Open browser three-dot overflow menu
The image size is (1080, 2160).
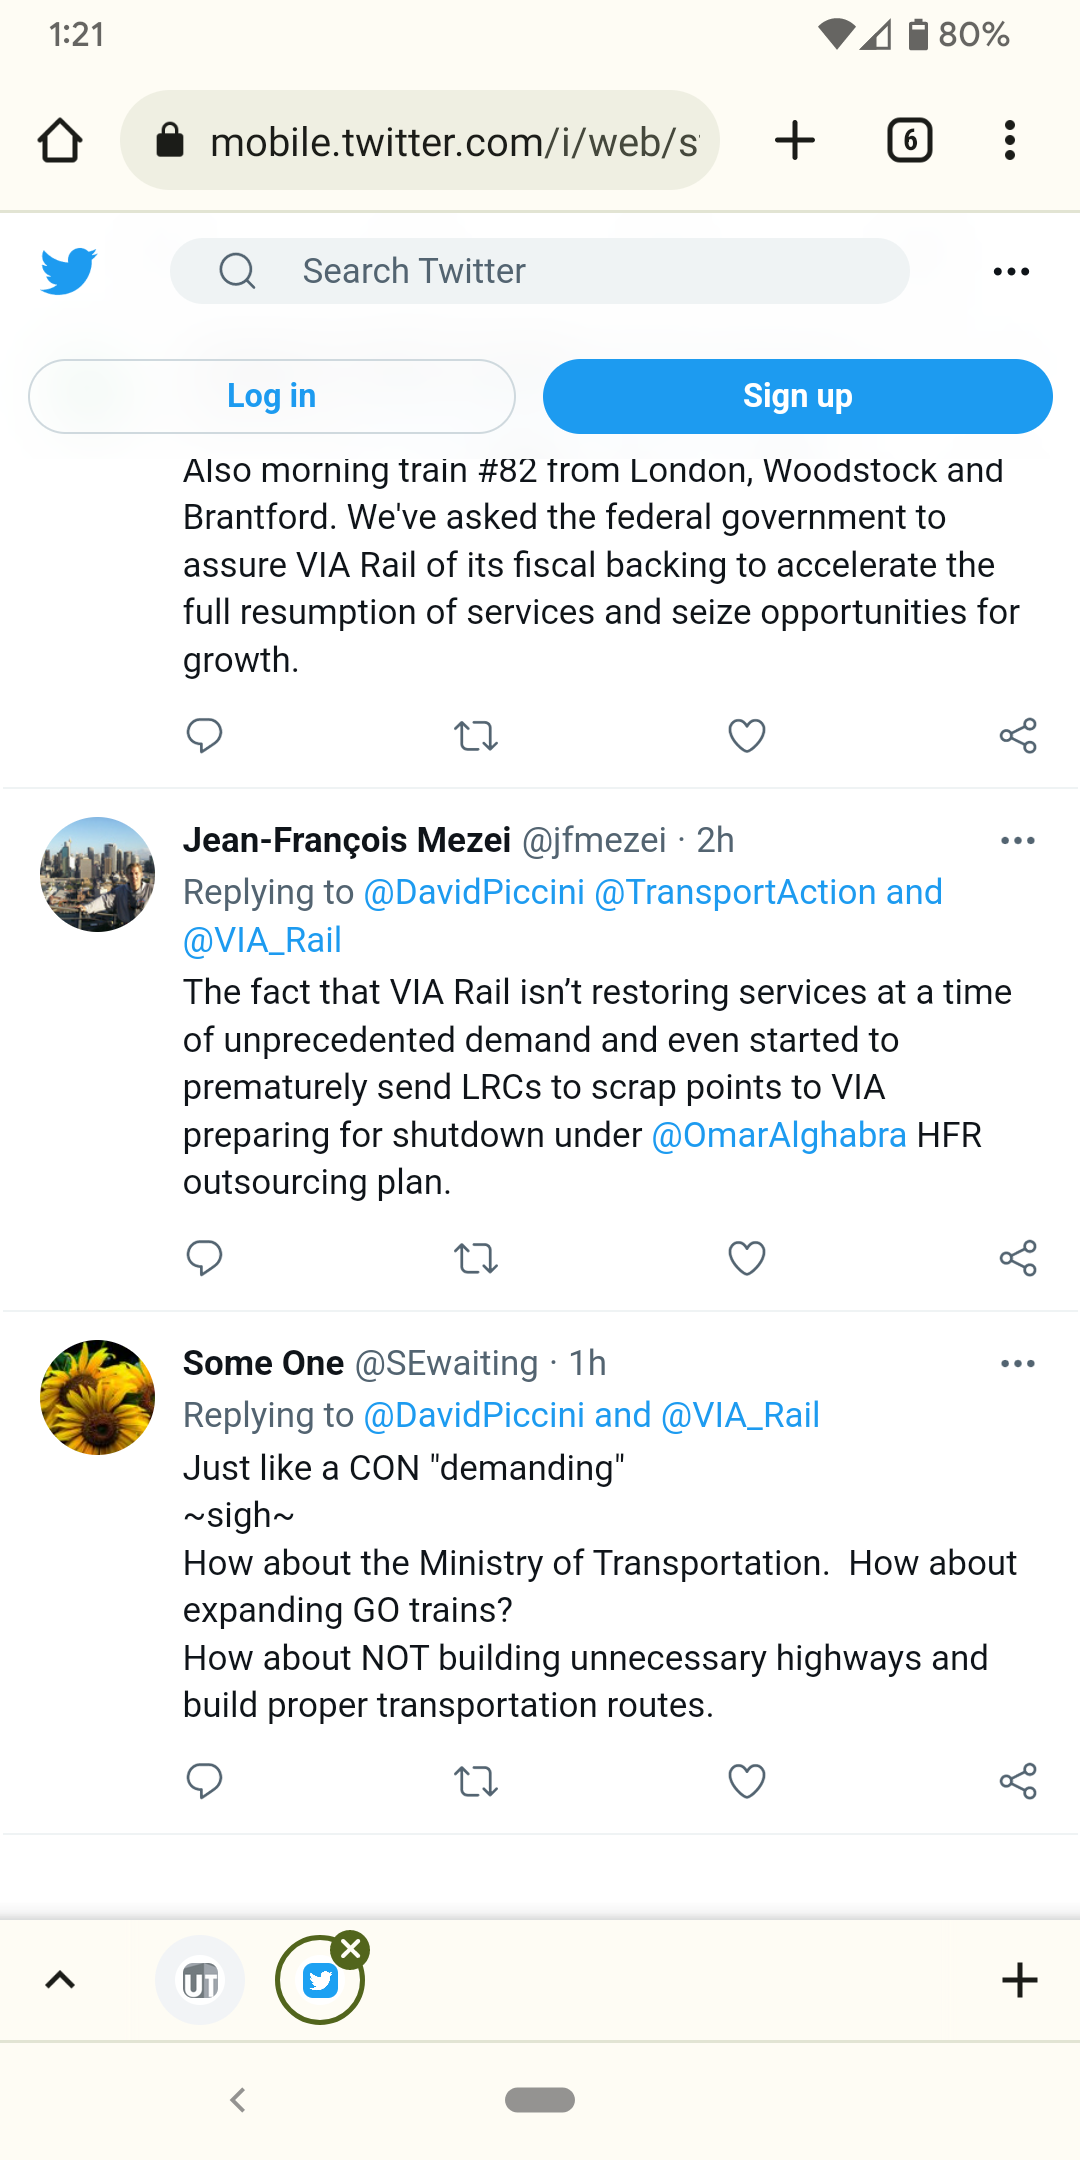point(1010,140)
